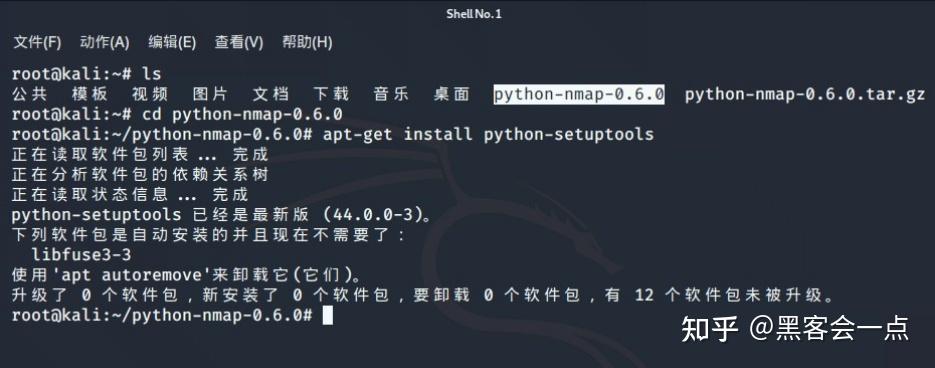Click the highlighted python-nmap-0.6.0 directory name

point(579,94)
